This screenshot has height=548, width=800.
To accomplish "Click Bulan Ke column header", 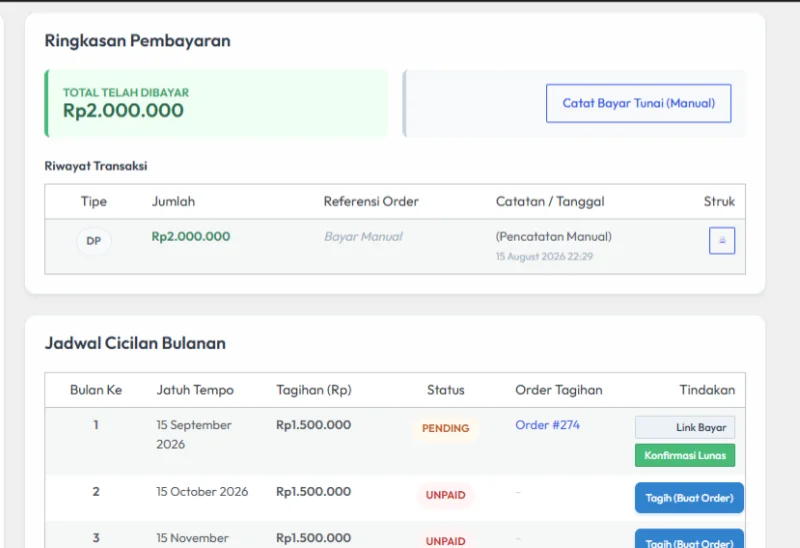I will (96, 390).
